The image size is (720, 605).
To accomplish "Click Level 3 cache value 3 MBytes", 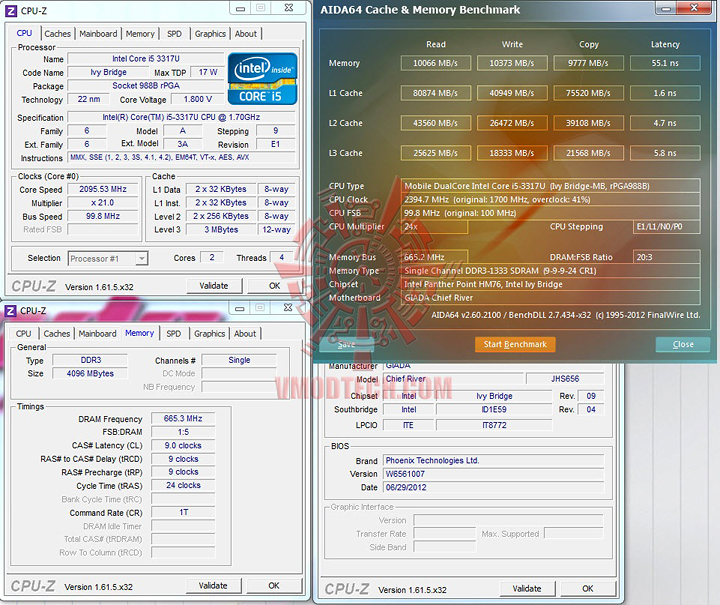I will (221, 230).
